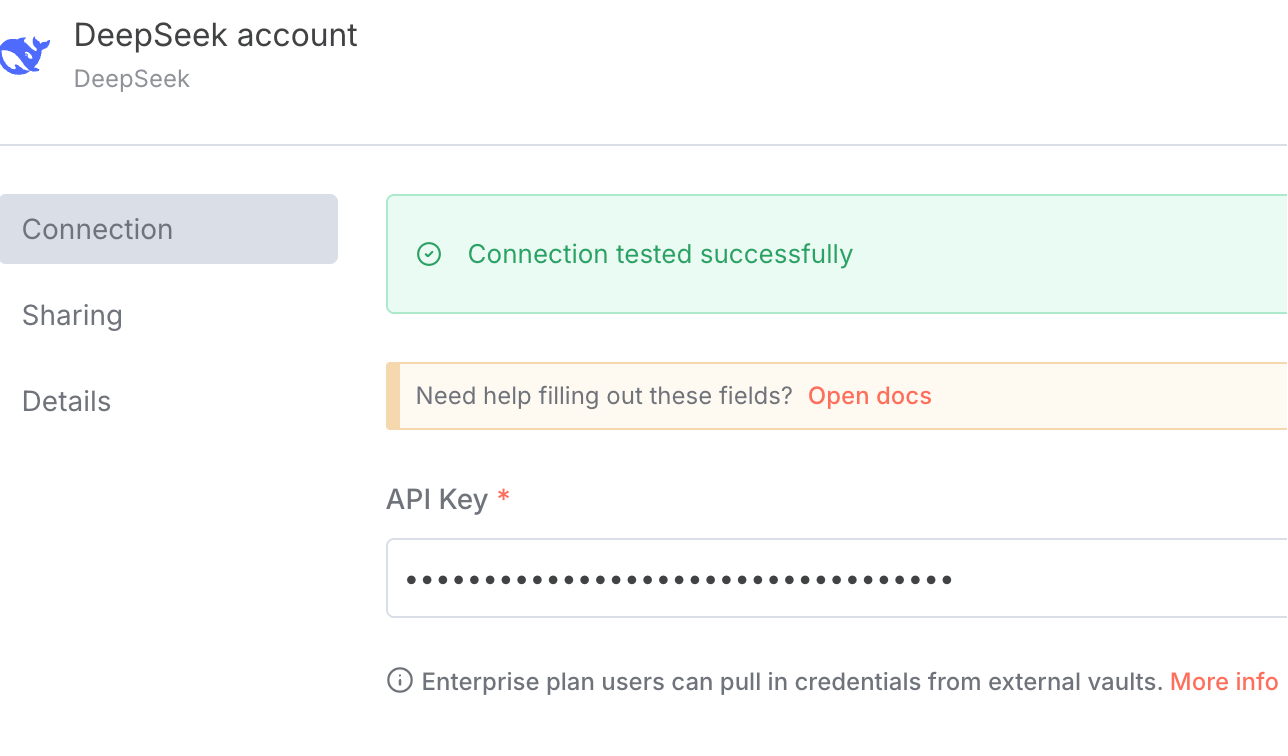
Task: Click the 'DeepSeek account' credential name title
Action: click(216, 35)
